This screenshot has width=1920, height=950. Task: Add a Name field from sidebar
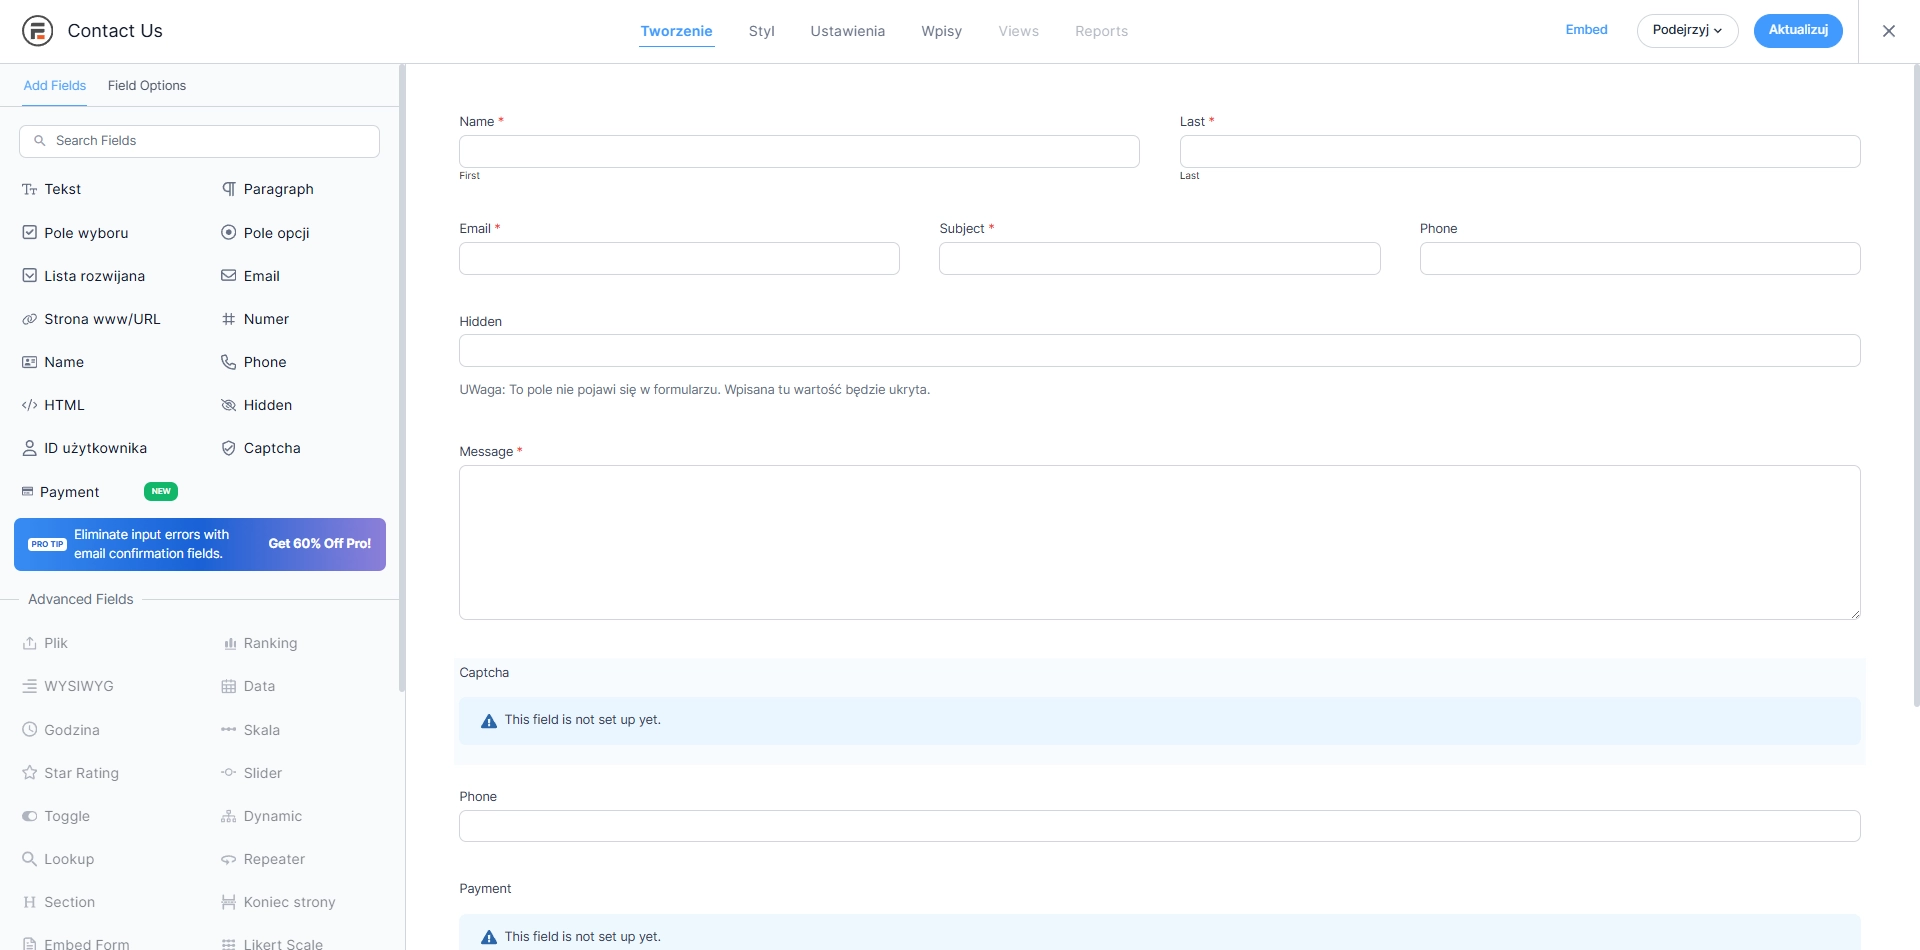pos(54,362)
